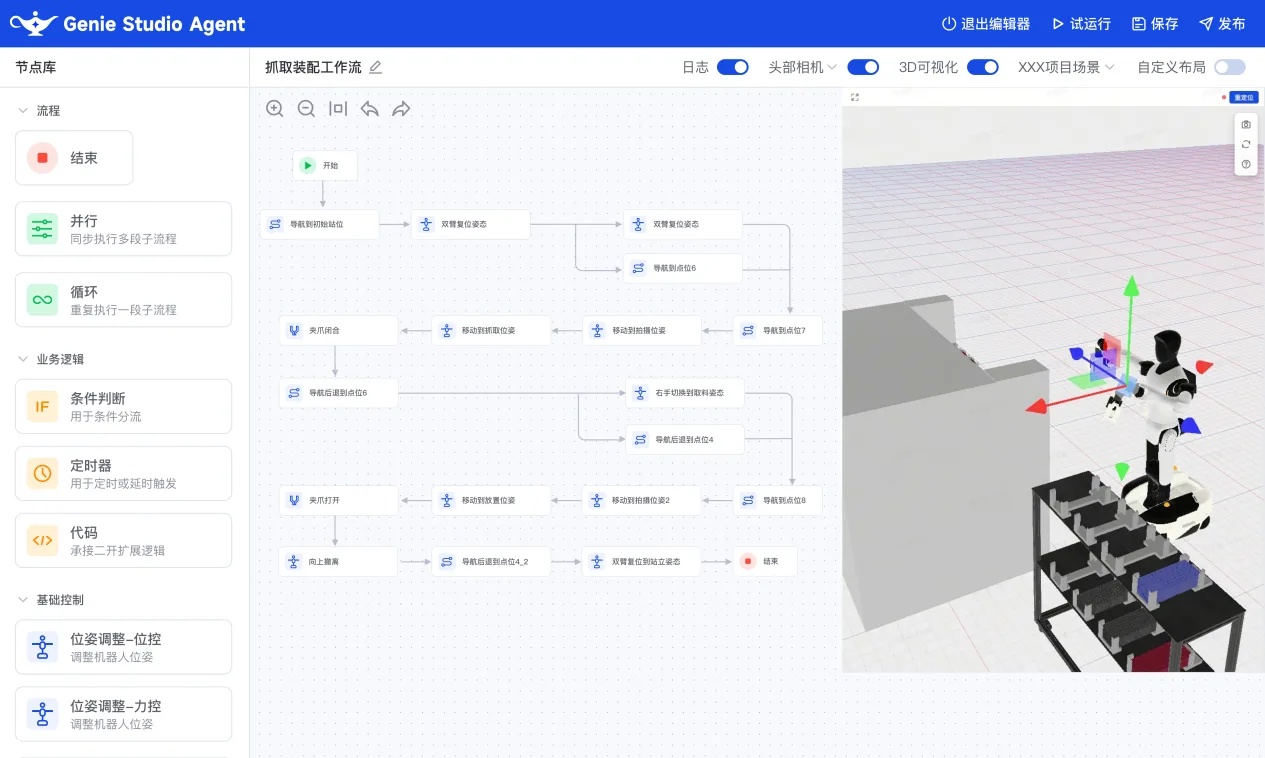Click the navigation icon on 导航到点位8 node
The image size is (1265, 758).
point(748,500)
